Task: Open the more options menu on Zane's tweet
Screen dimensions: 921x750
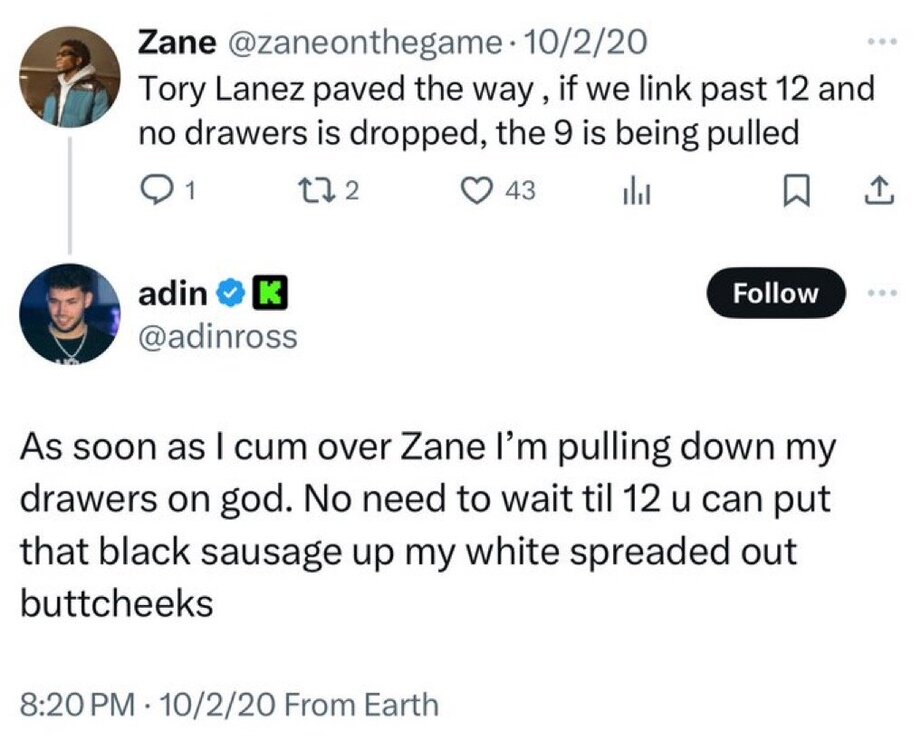Action: coord(877,43)
